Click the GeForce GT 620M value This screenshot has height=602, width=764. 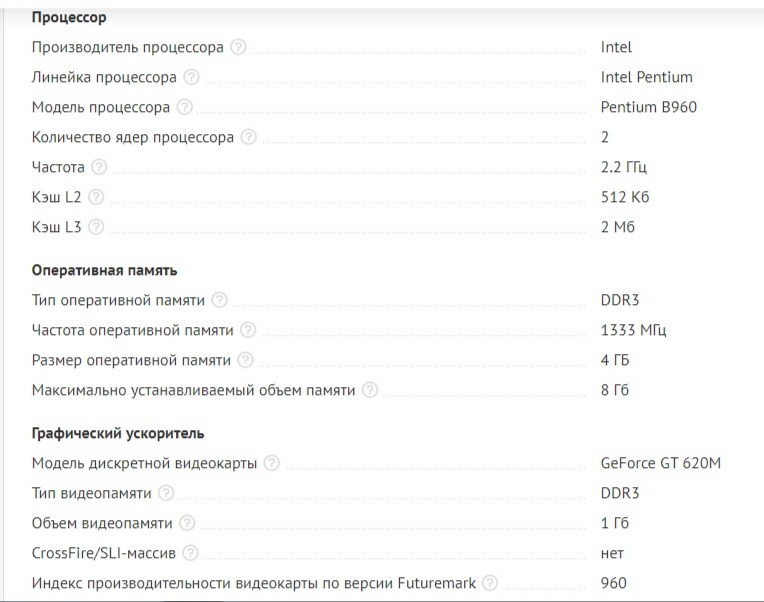660,463
